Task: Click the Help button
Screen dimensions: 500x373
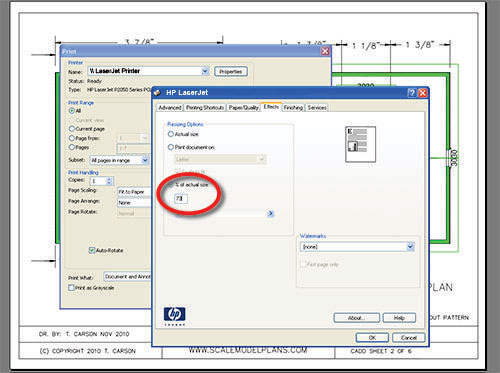Action: click(399, 318)
